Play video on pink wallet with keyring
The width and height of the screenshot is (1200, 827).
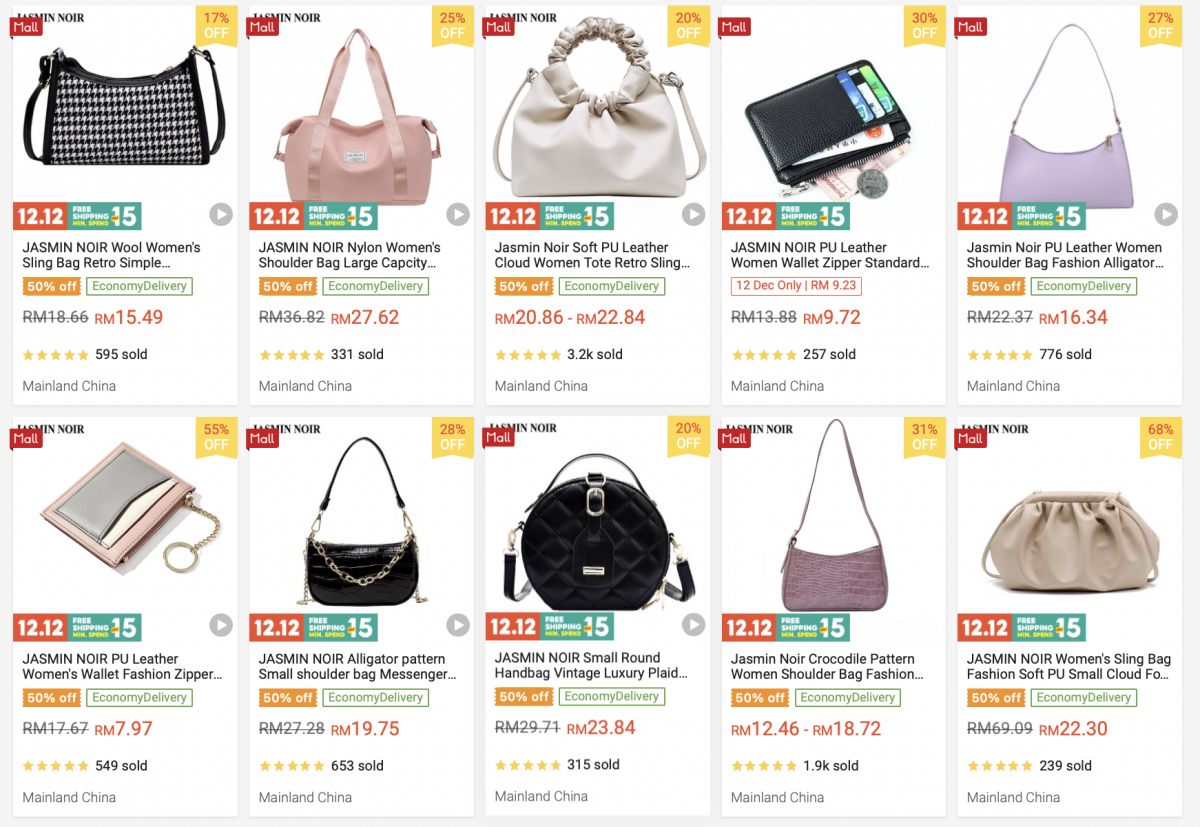click(x=221, y=626)
